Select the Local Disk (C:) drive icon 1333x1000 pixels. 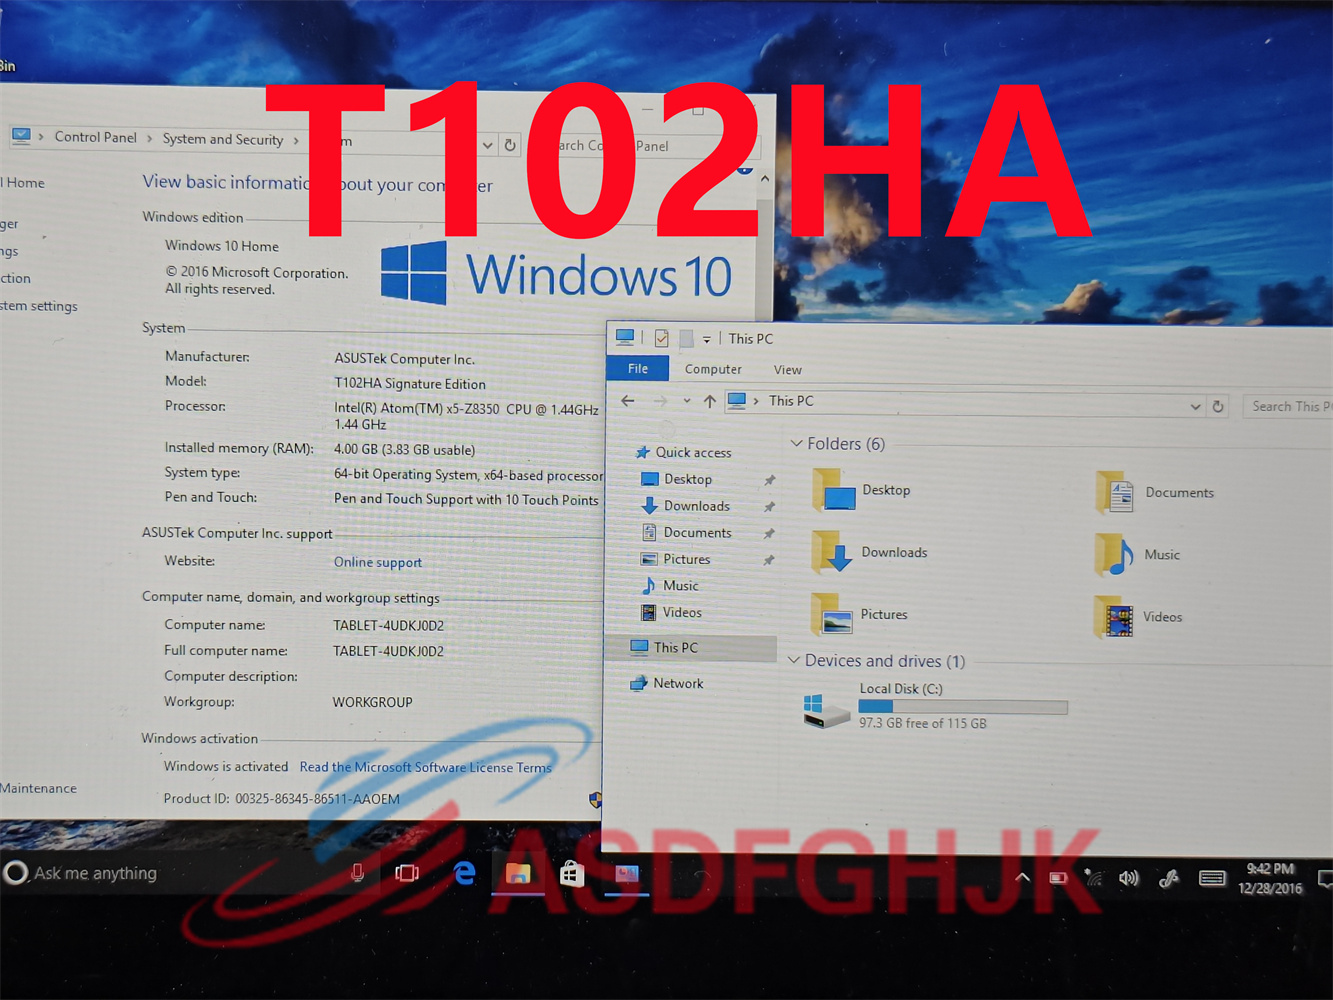827,710
